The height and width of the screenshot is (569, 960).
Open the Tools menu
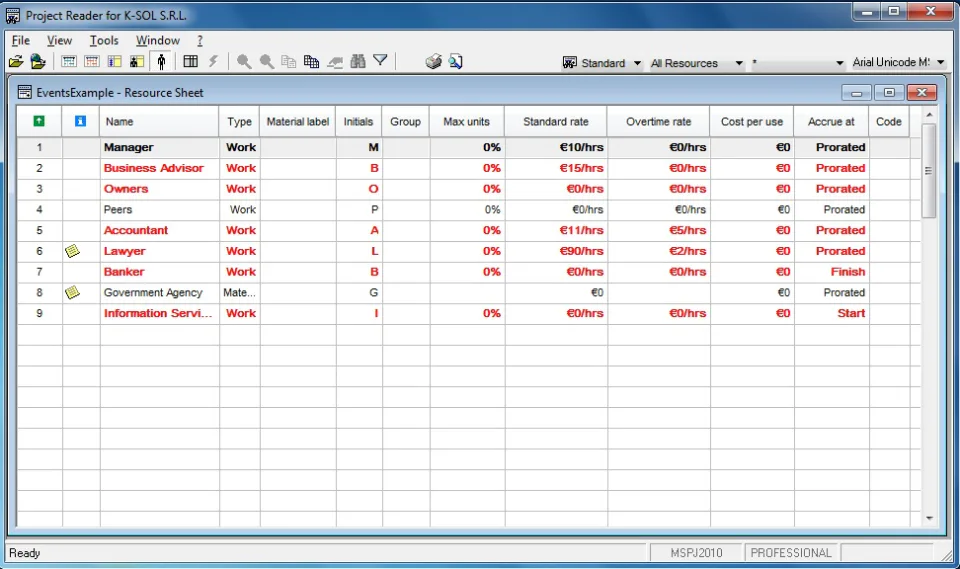click(x=104, y=40)
